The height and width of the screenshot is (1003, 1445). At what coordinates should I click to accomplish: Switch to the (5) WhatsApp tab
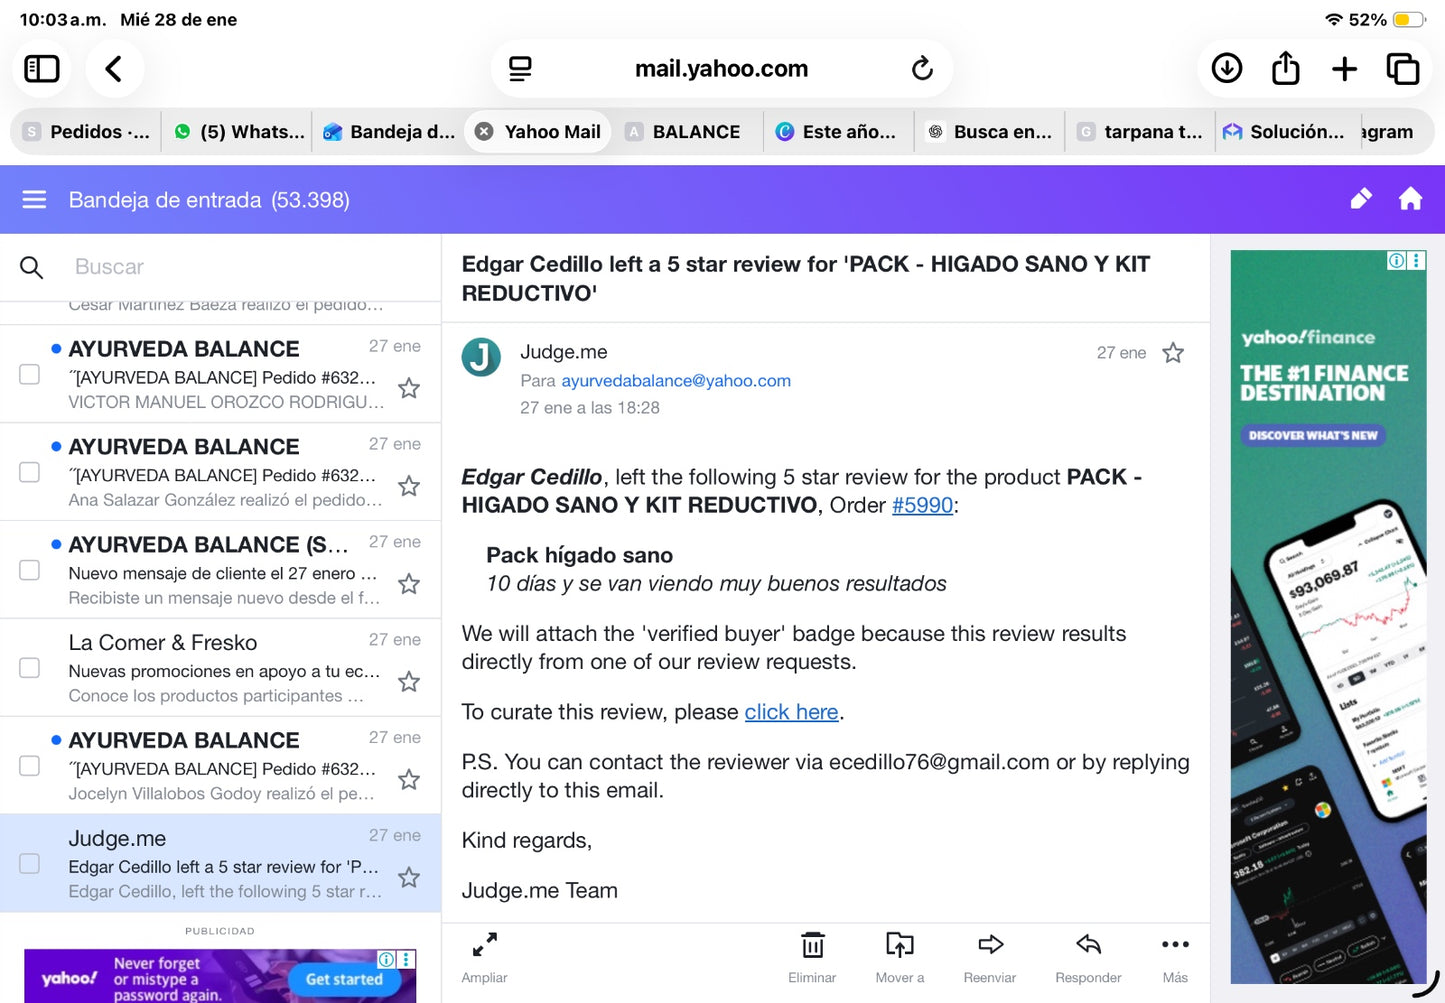pos(239,132)
